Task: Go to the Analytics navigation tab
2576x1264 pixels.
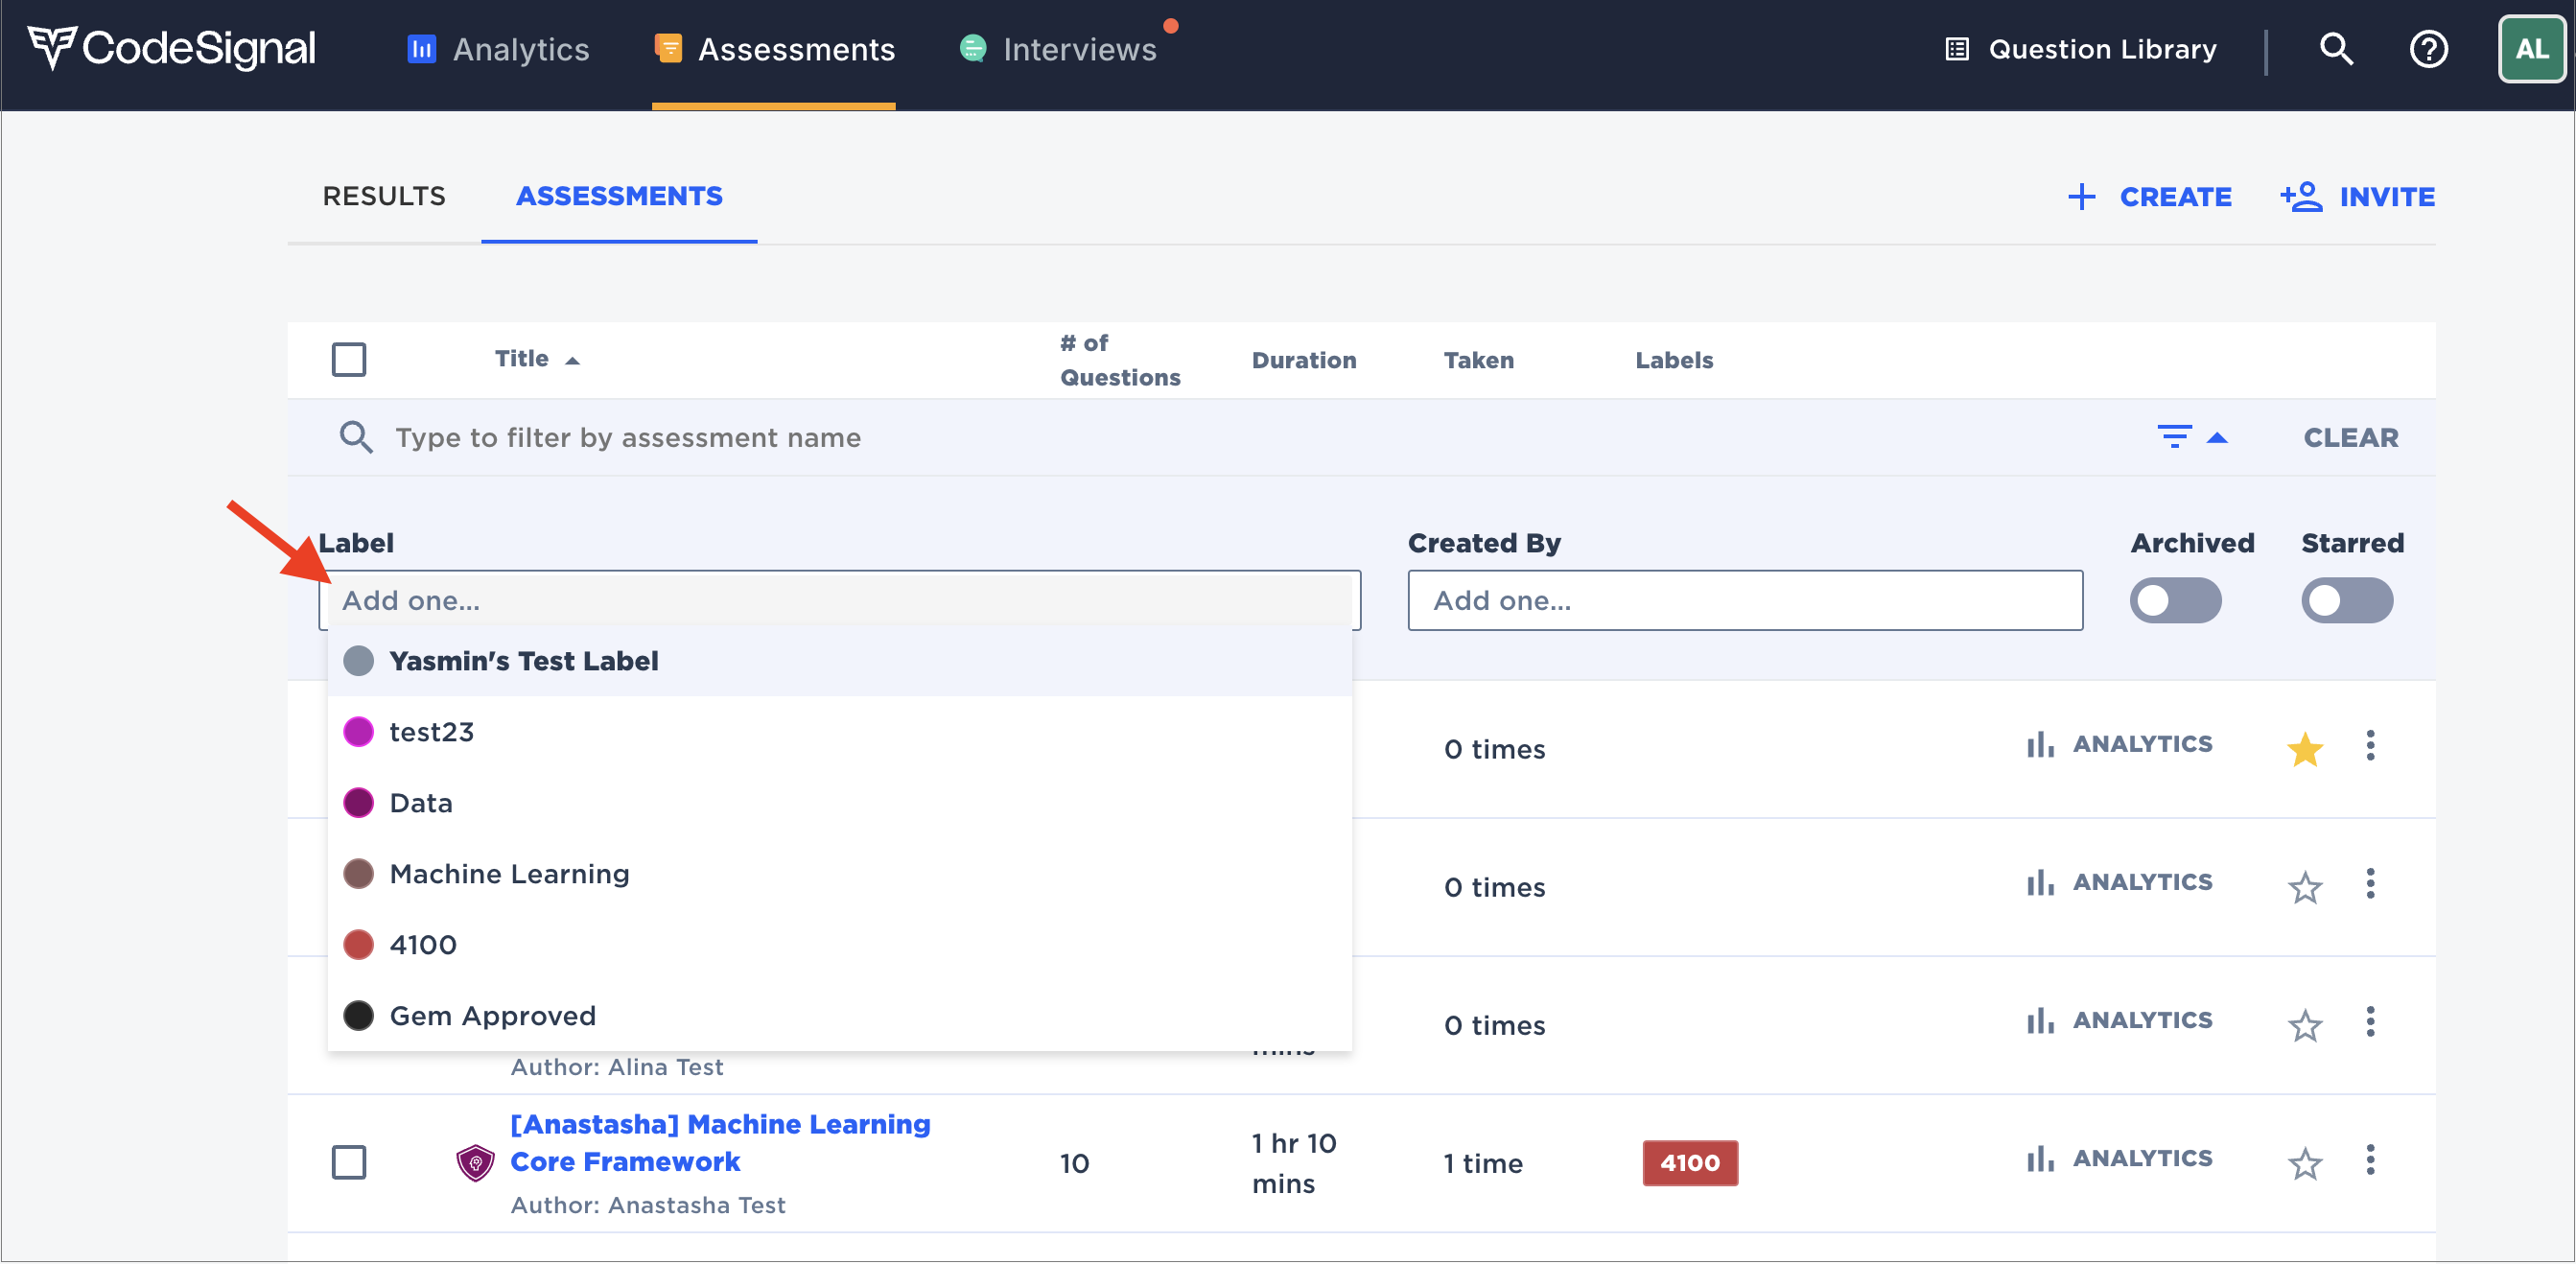Action: [498, 49]
